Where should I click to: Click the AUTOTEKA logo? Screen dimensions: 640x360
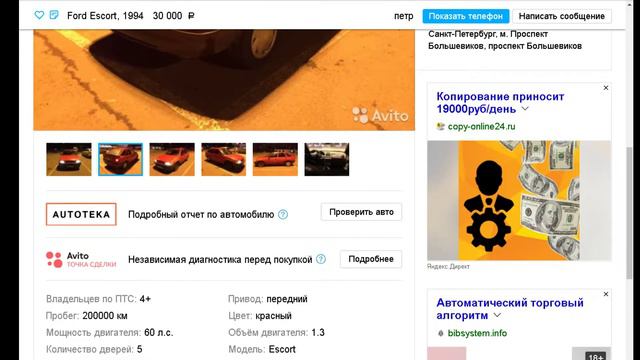click(81, 214)
